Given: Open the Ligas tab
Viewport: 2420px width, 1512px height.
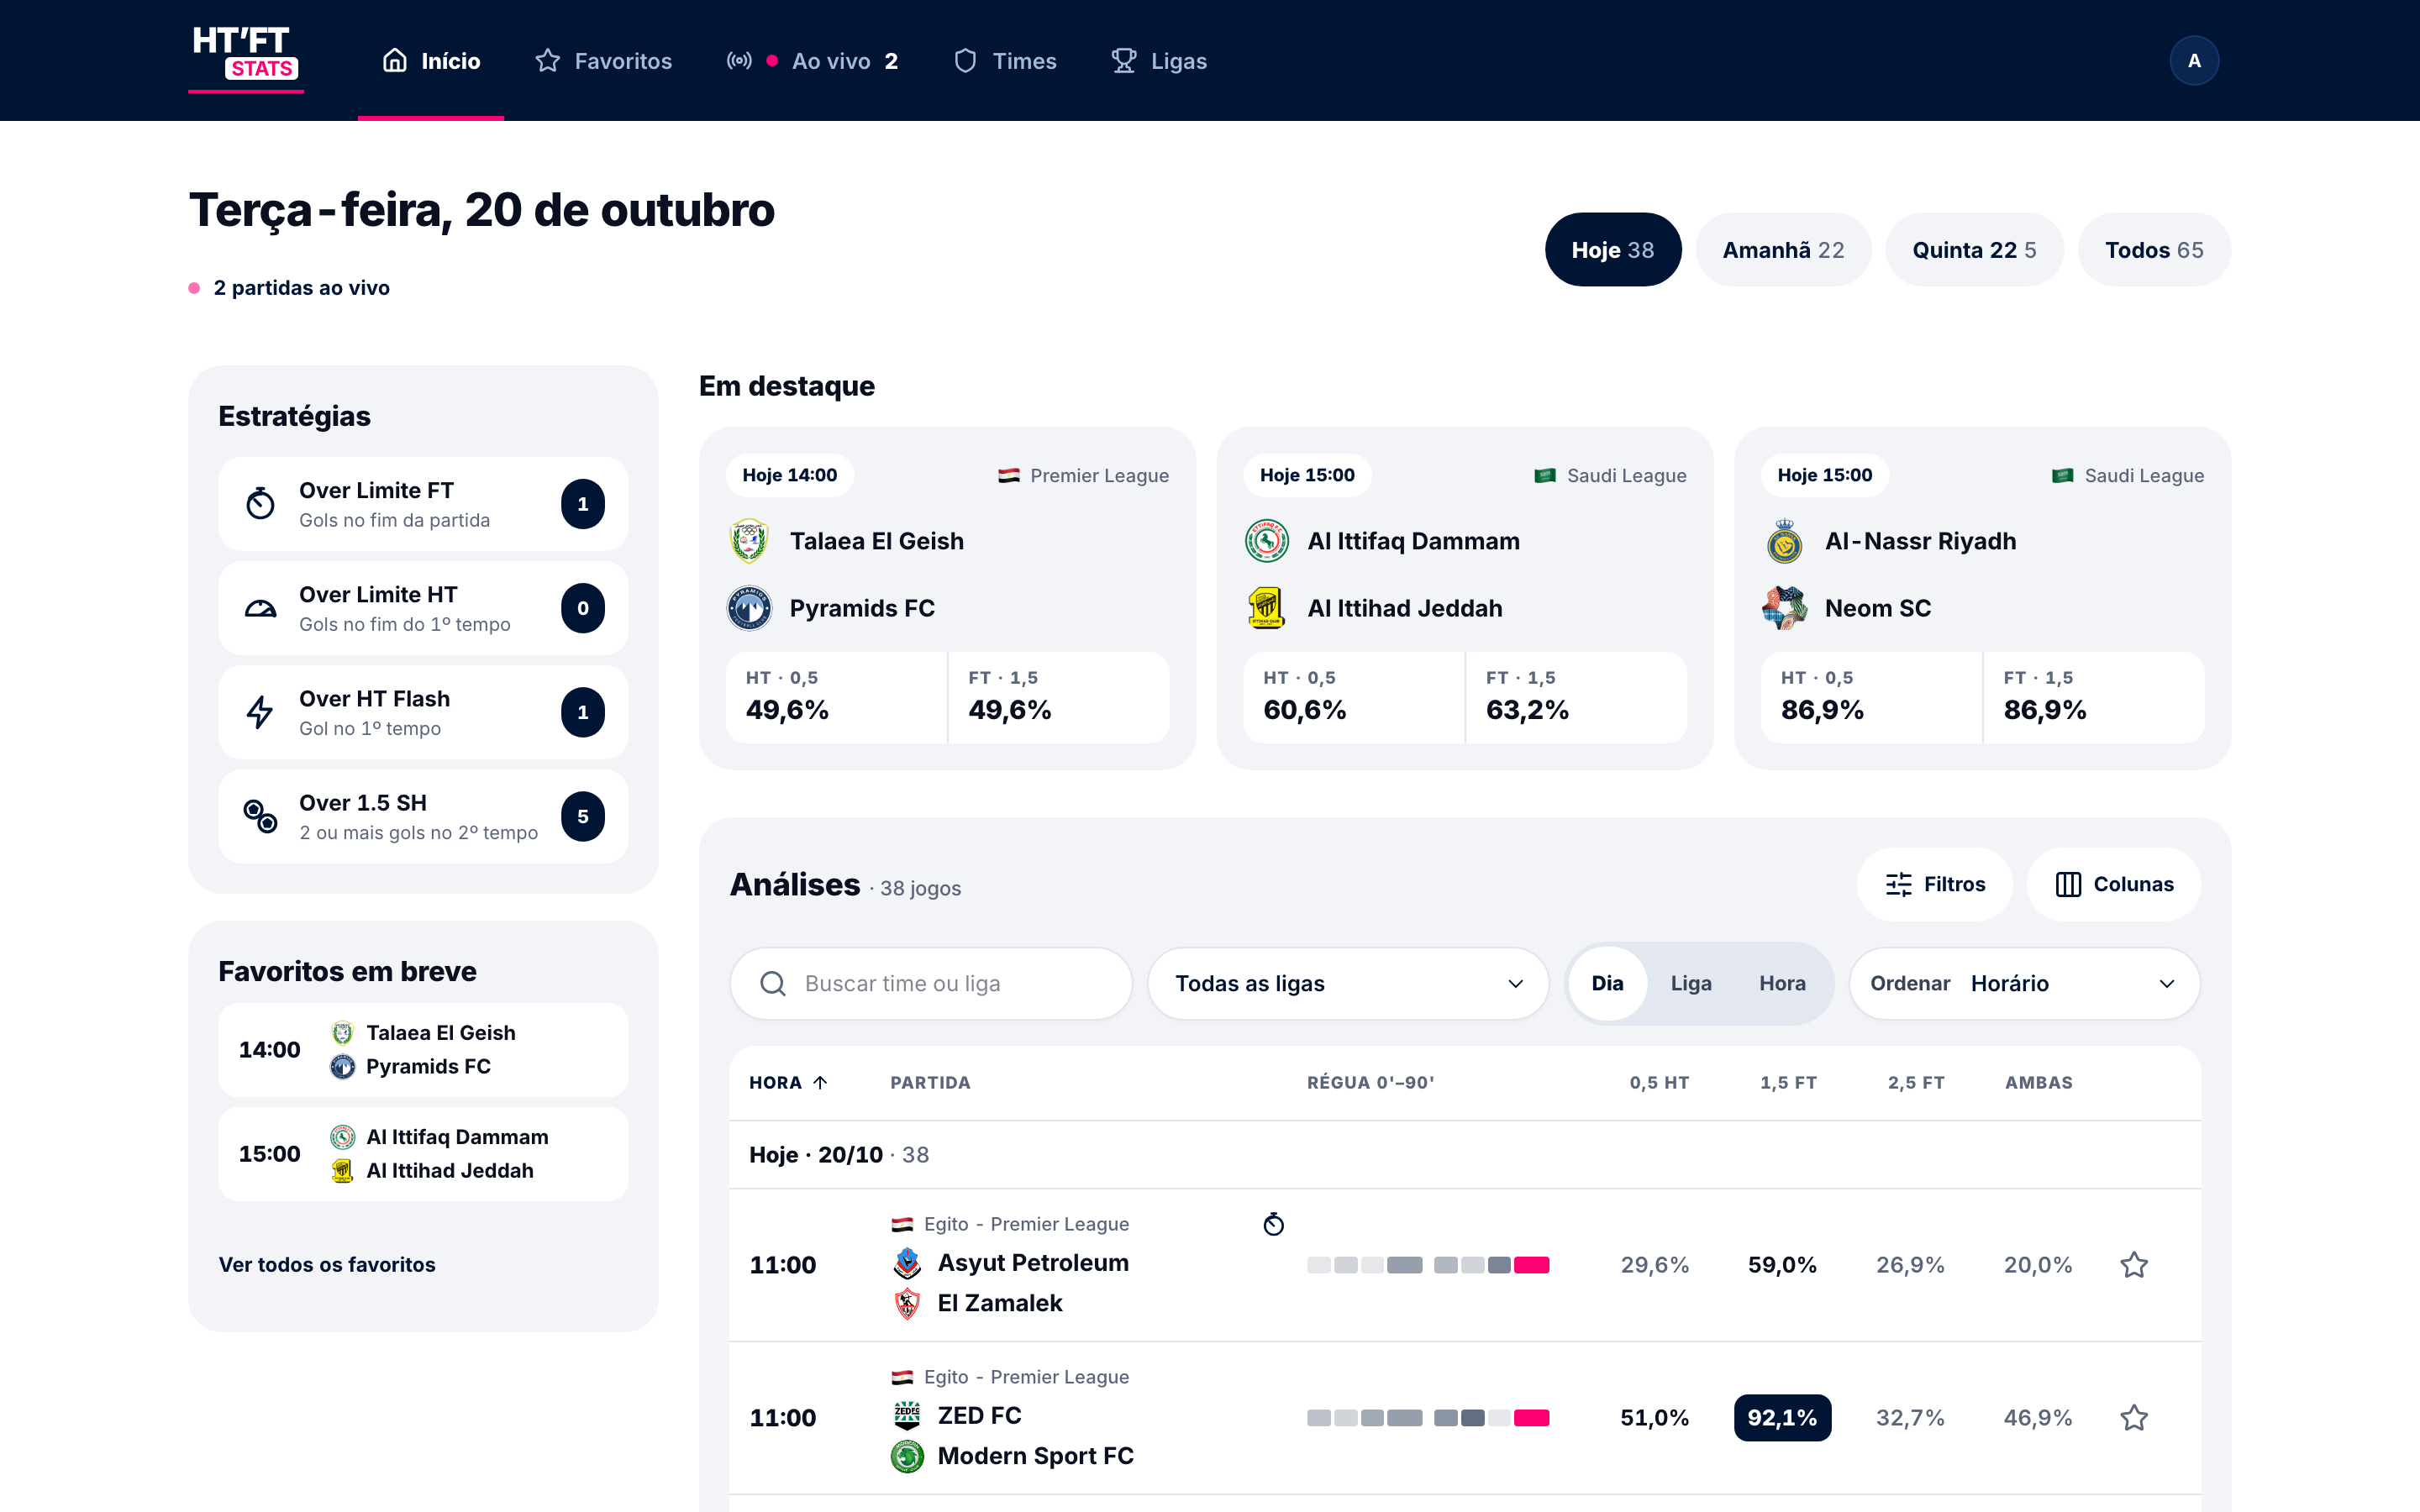Looking at the screenshot, I should (x=1160, y=61).
